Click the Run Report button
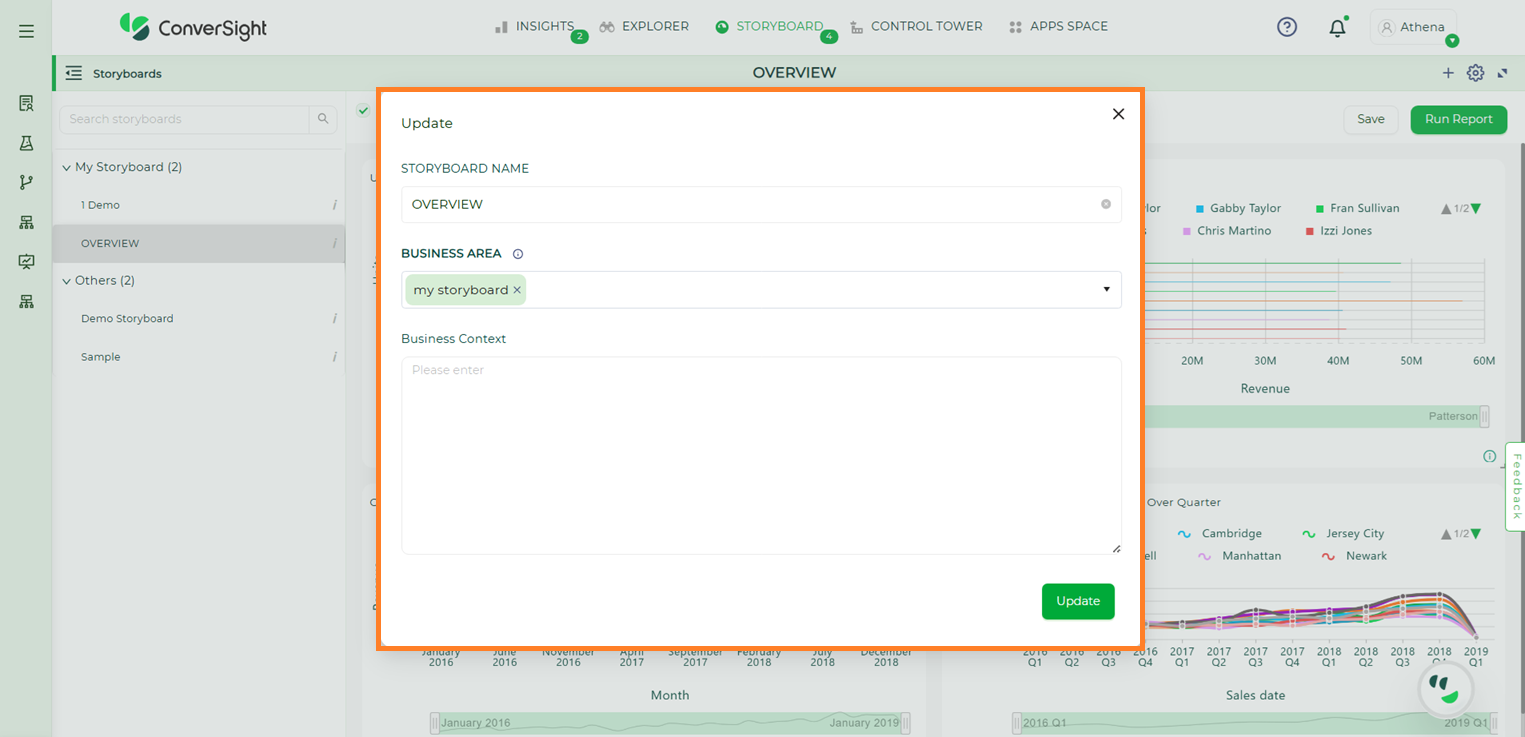The width and height of the screenshot is (1525, 737). 1458,119
